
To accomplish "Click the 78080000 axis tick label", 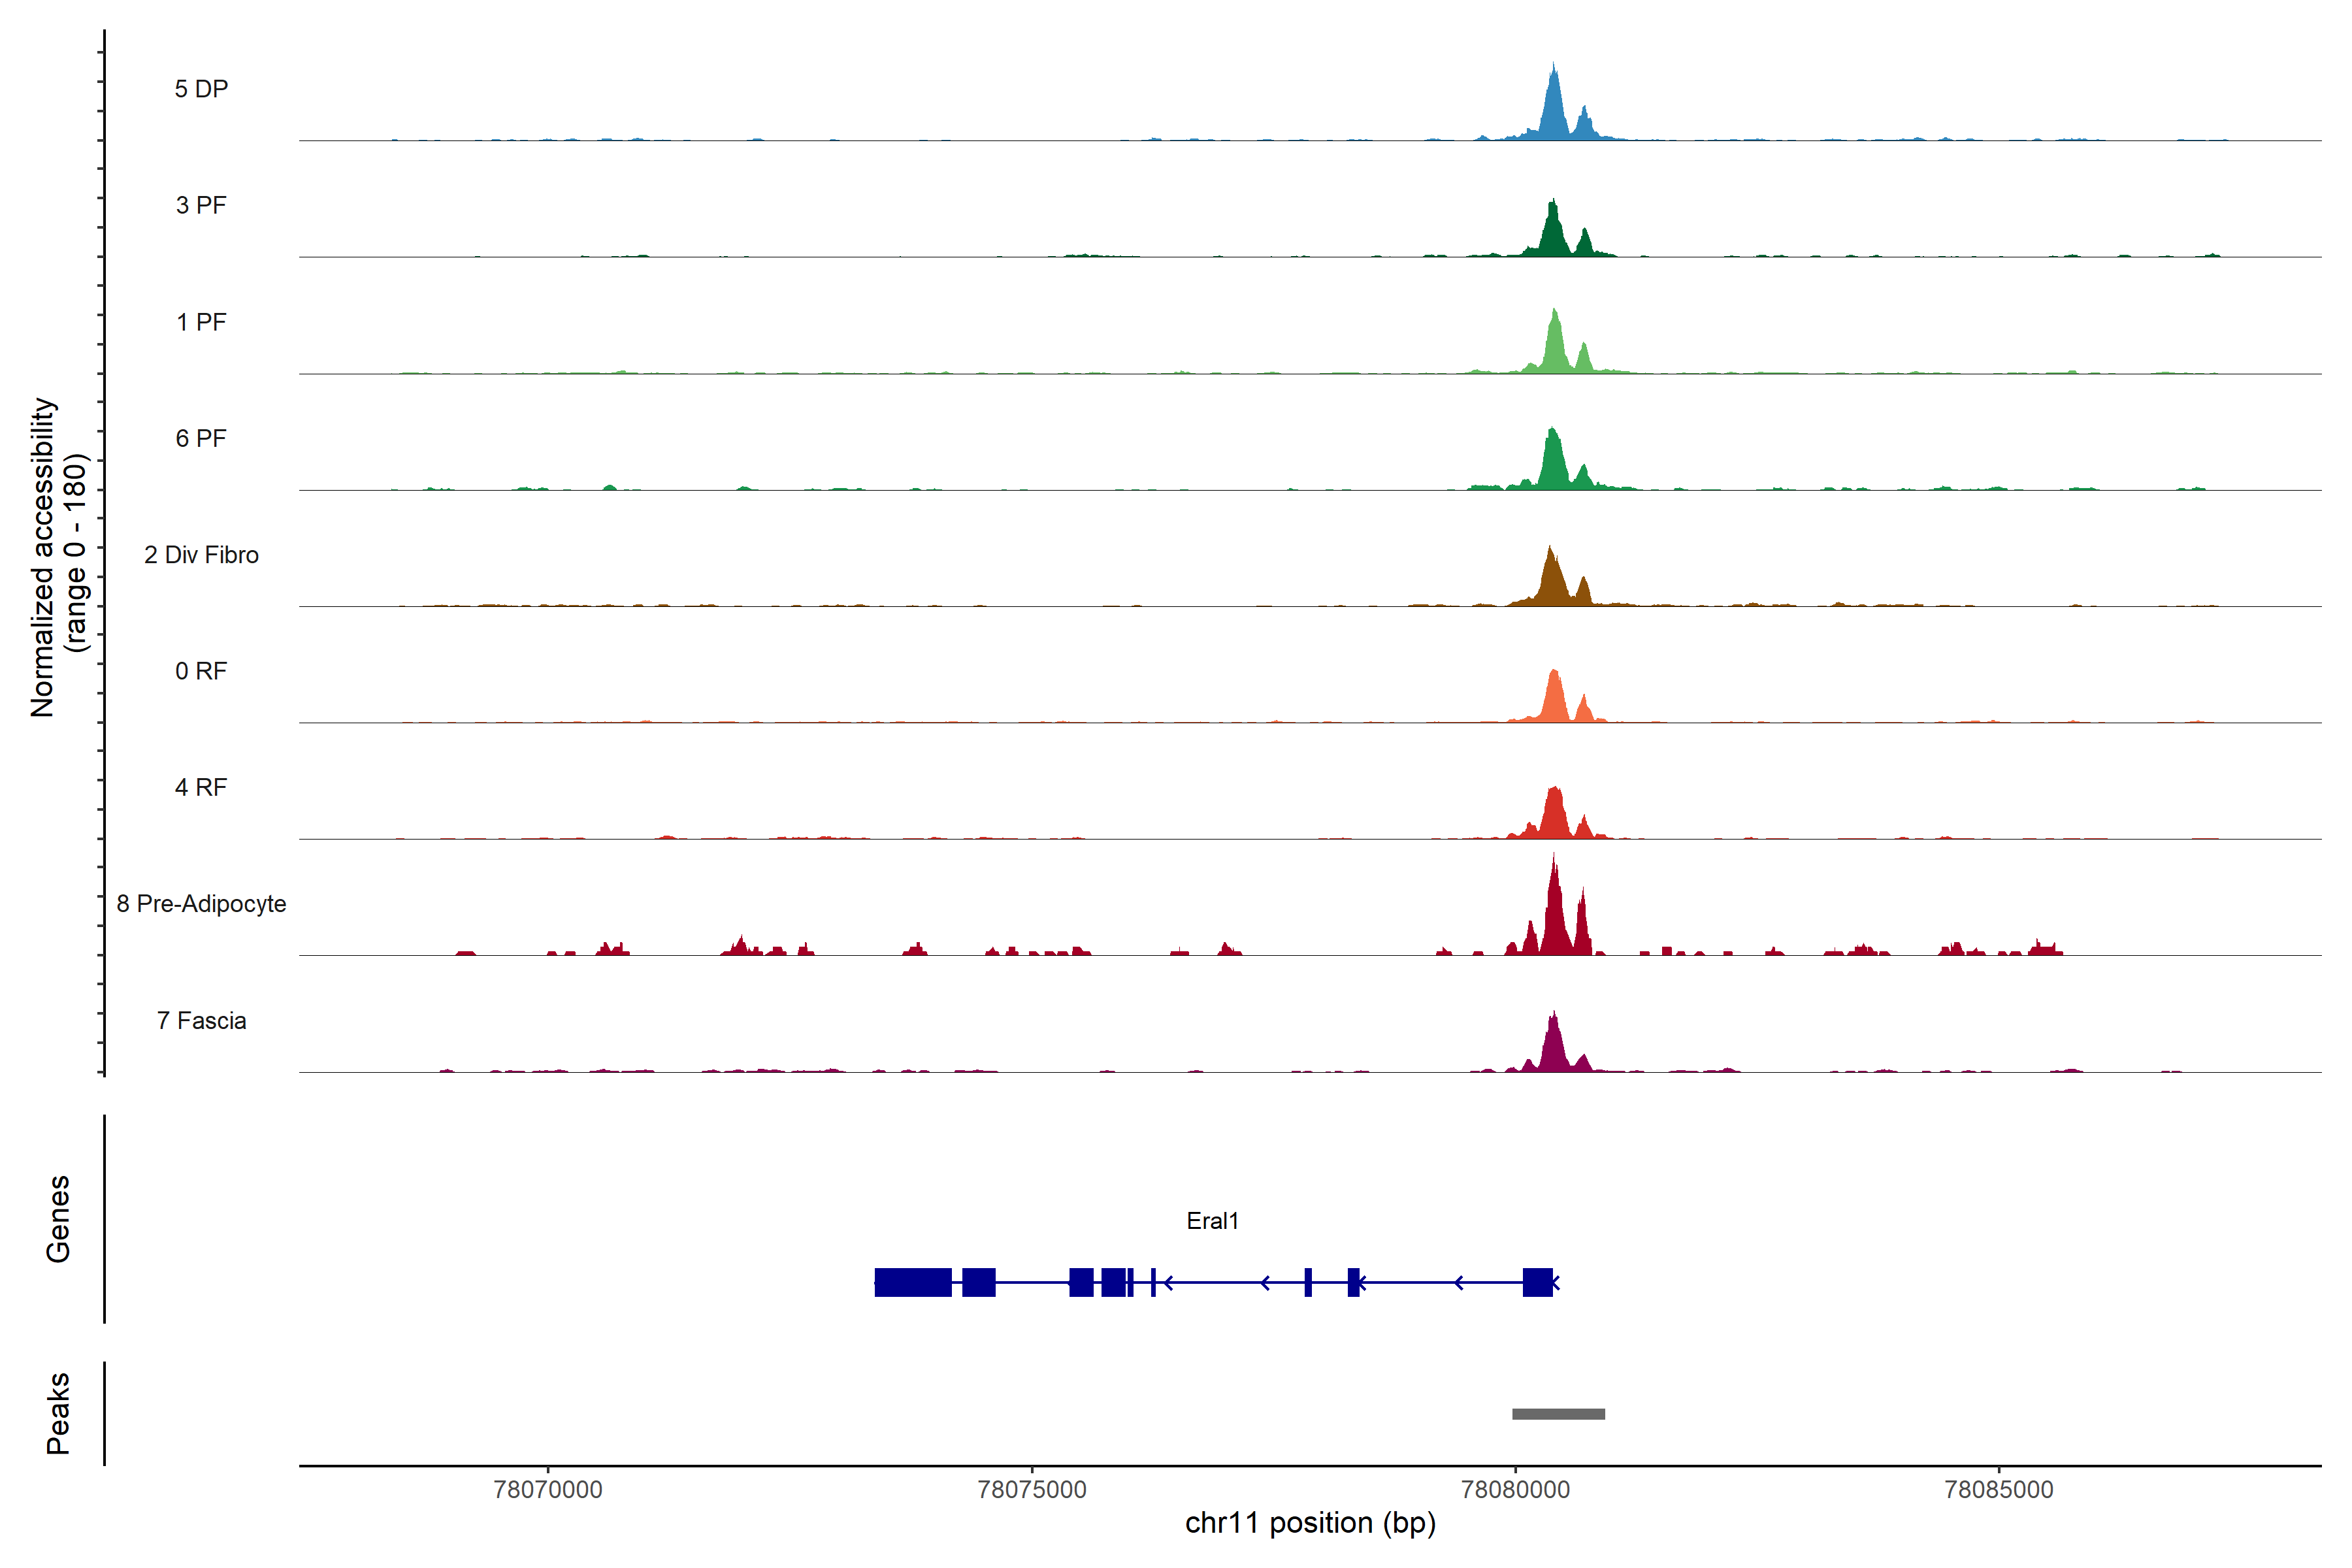I will 1515,1490.
